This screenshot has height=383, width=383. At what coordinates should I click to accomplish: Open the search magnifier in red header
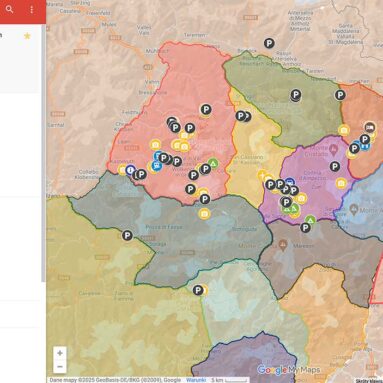click(10, 9)
